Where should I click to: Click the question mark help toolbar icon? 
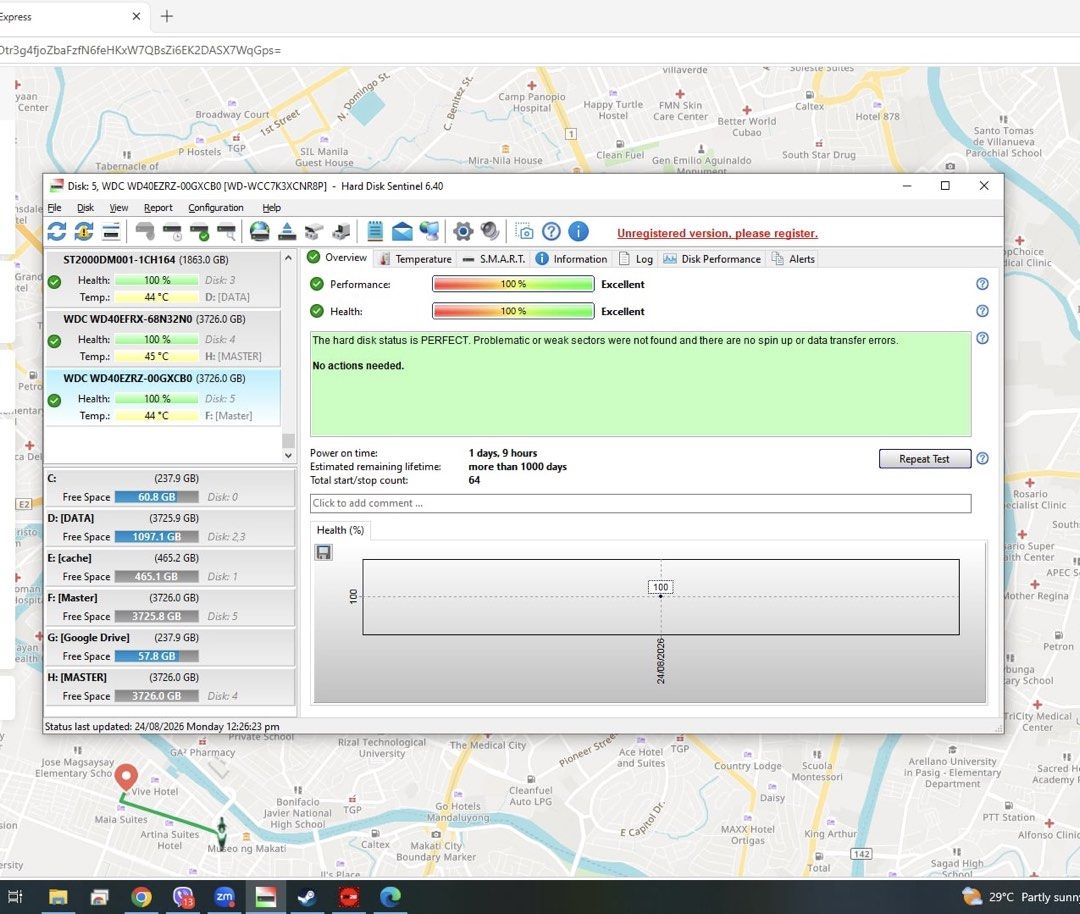(551, 231)
